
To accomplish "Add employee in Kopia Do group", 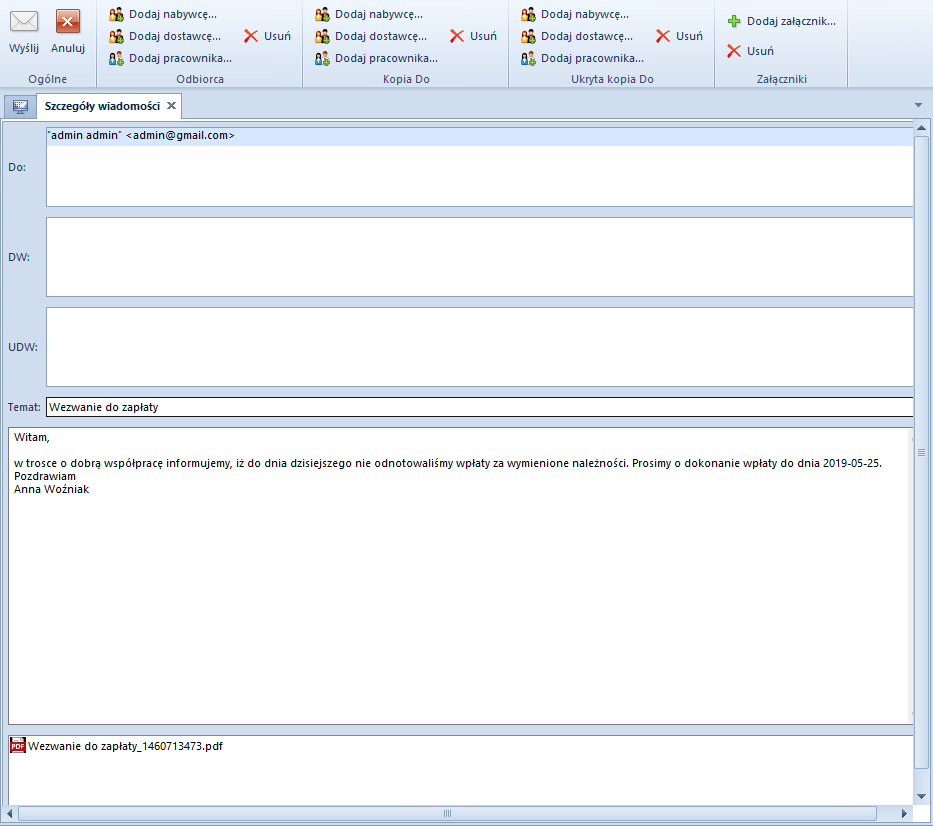I will click(376, 58).
